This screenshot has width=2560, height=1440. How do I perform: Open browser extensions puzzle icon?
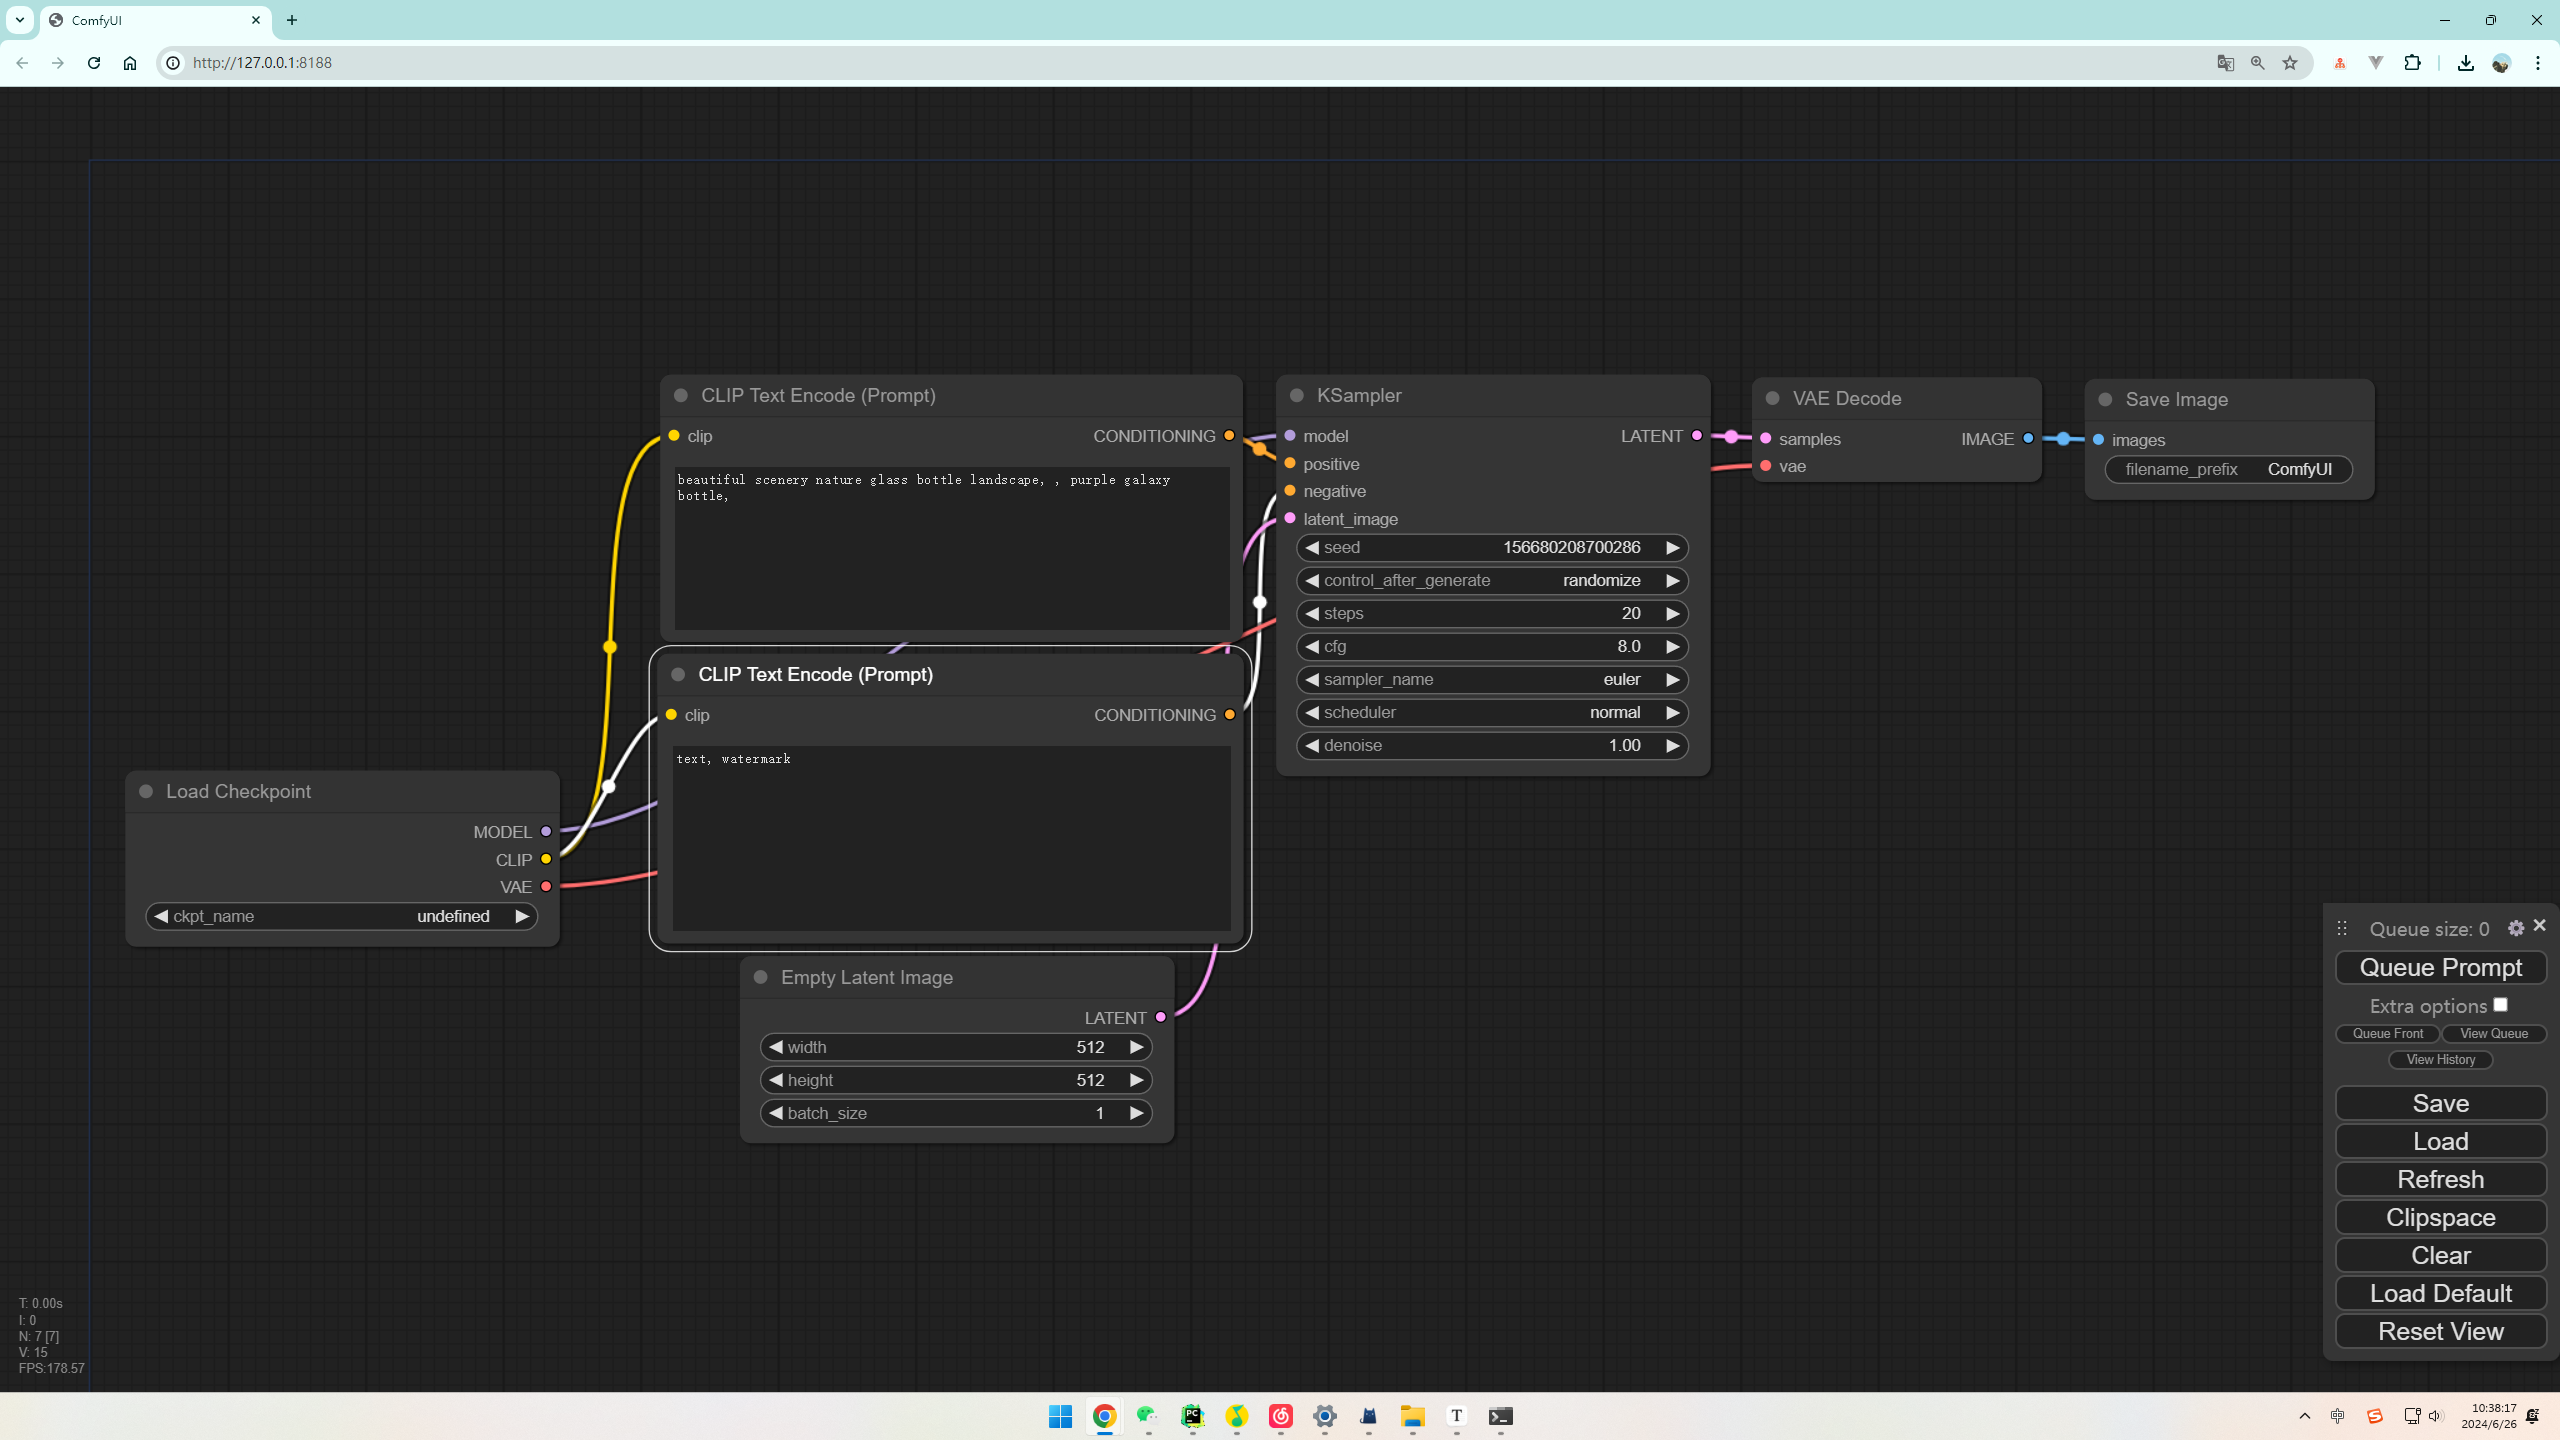click(2412, 62)
